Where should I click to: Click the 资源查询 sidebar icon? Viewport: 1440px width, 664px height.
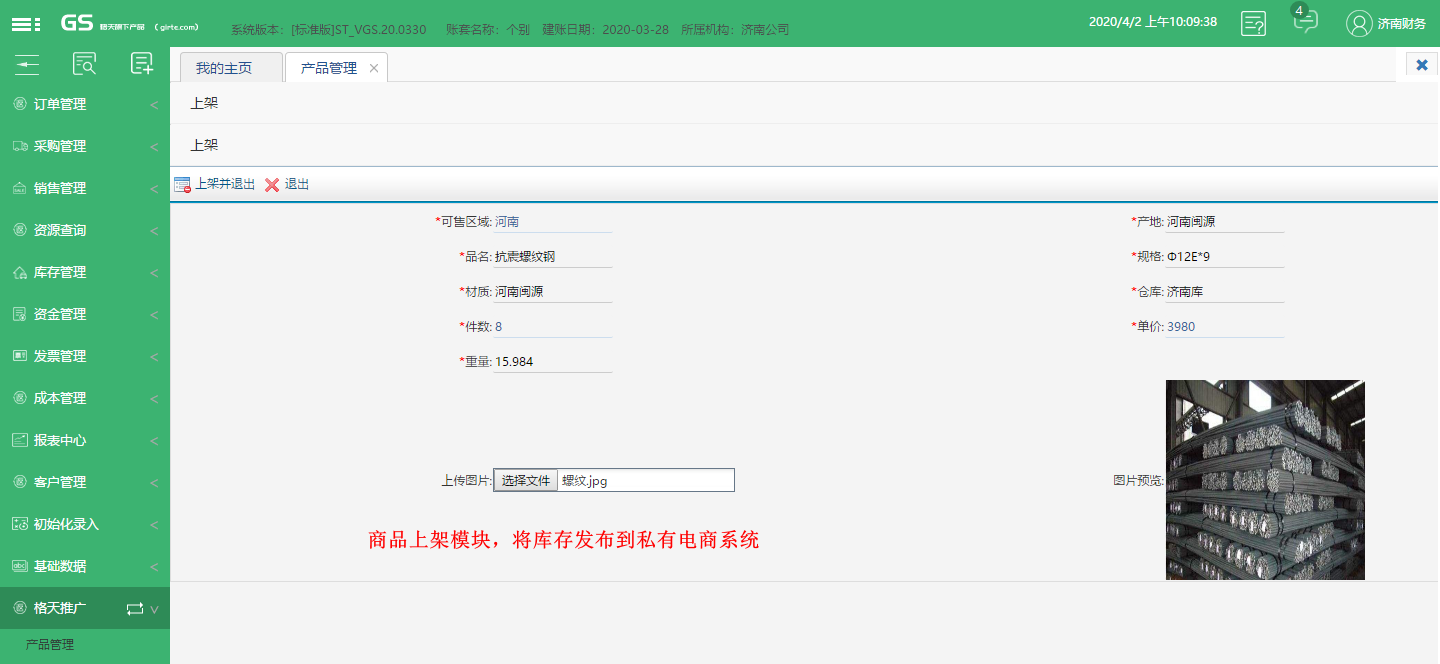click(x=20, y=230)
